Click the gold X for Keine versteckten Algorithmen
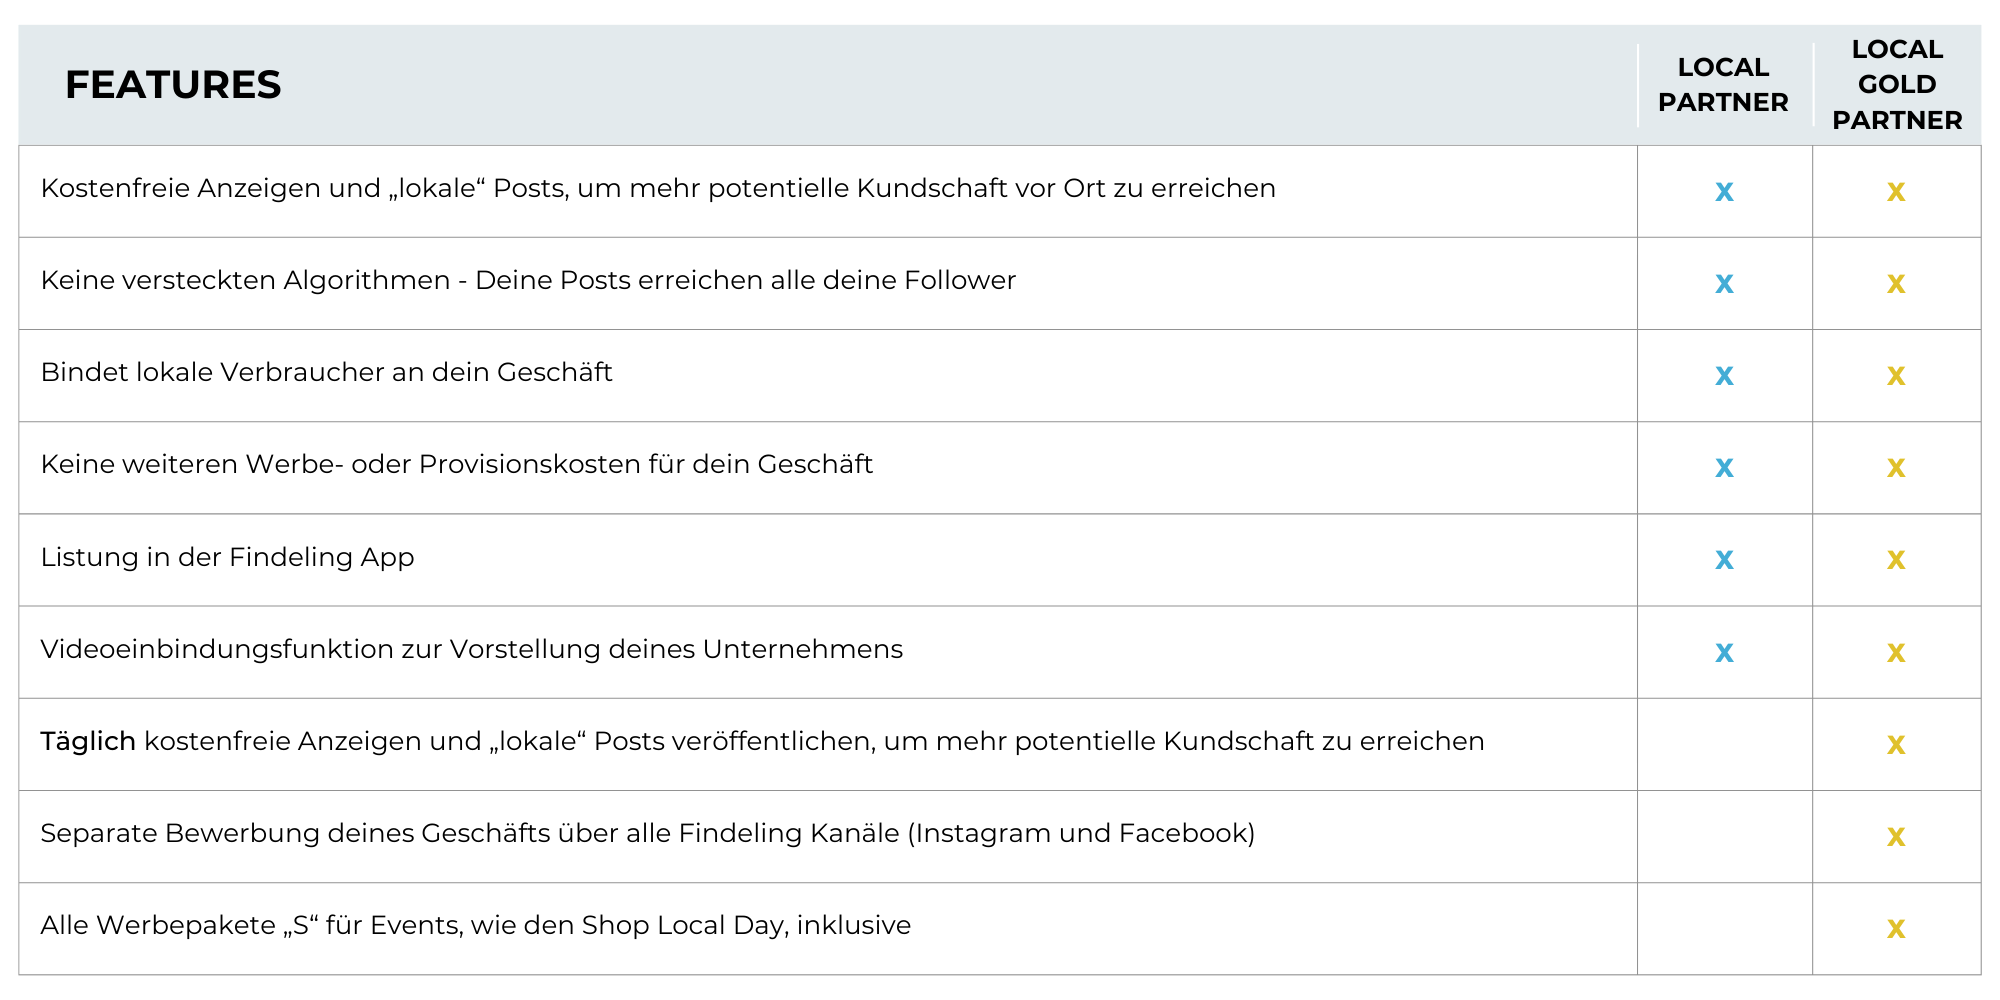 (x=1895, y=284)
